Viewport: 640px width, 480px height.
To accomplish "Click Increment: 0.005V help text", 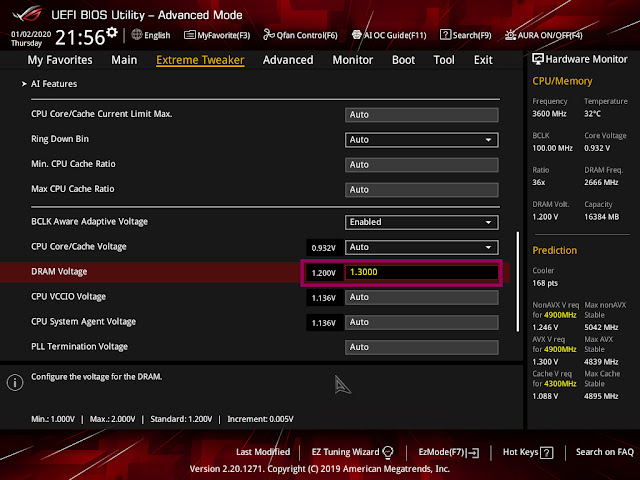I will [260, 419].
